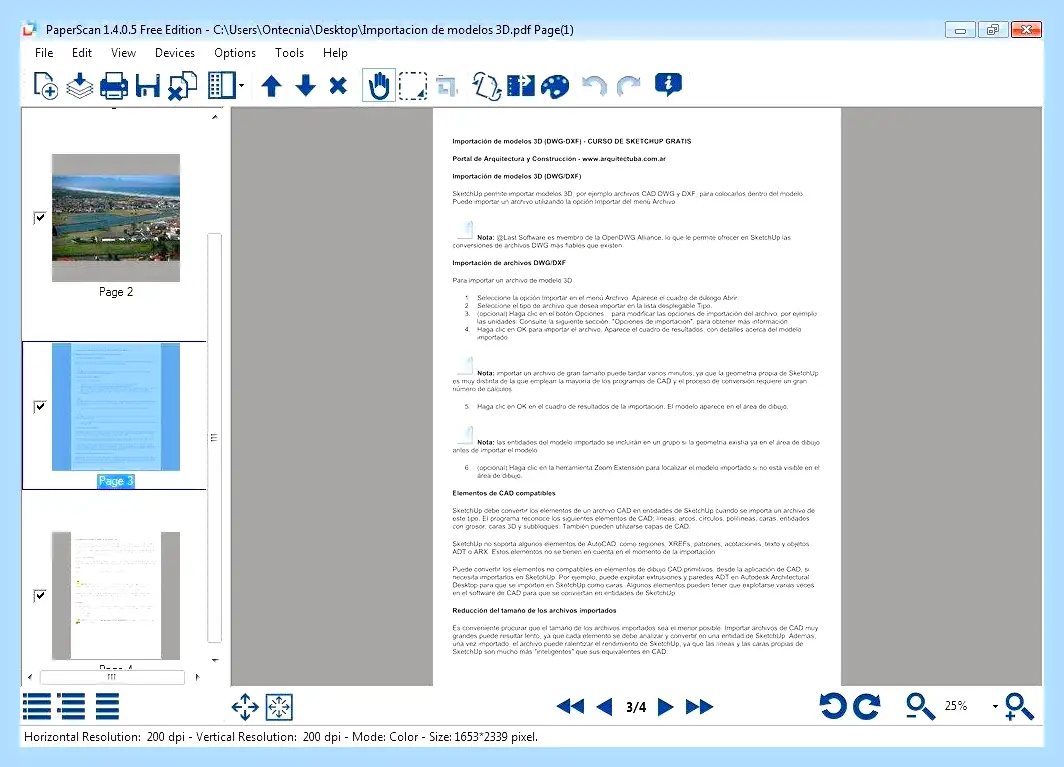
Task: Activate the rectangular selection tool
Action: 413,86
